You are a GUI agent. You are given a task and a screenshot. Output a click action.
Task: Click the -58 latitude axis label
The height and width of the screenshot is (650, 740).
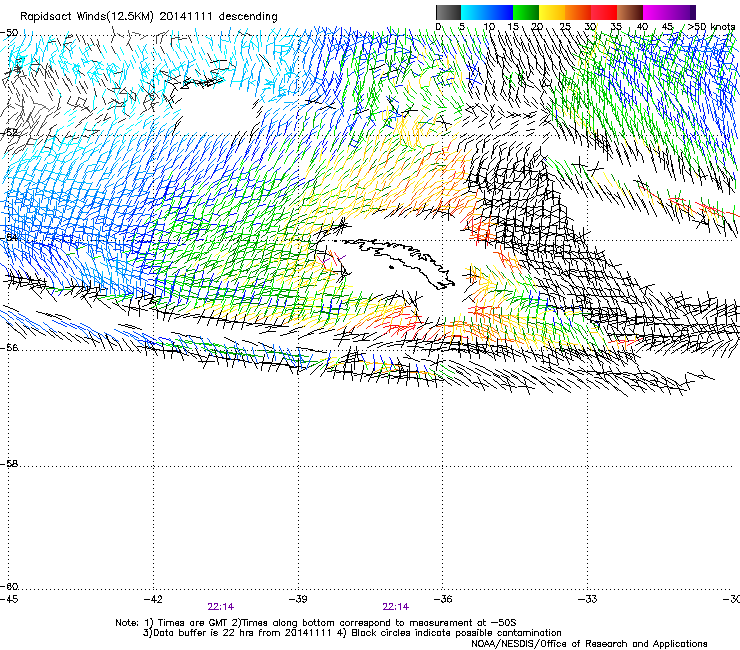(9, 464)
